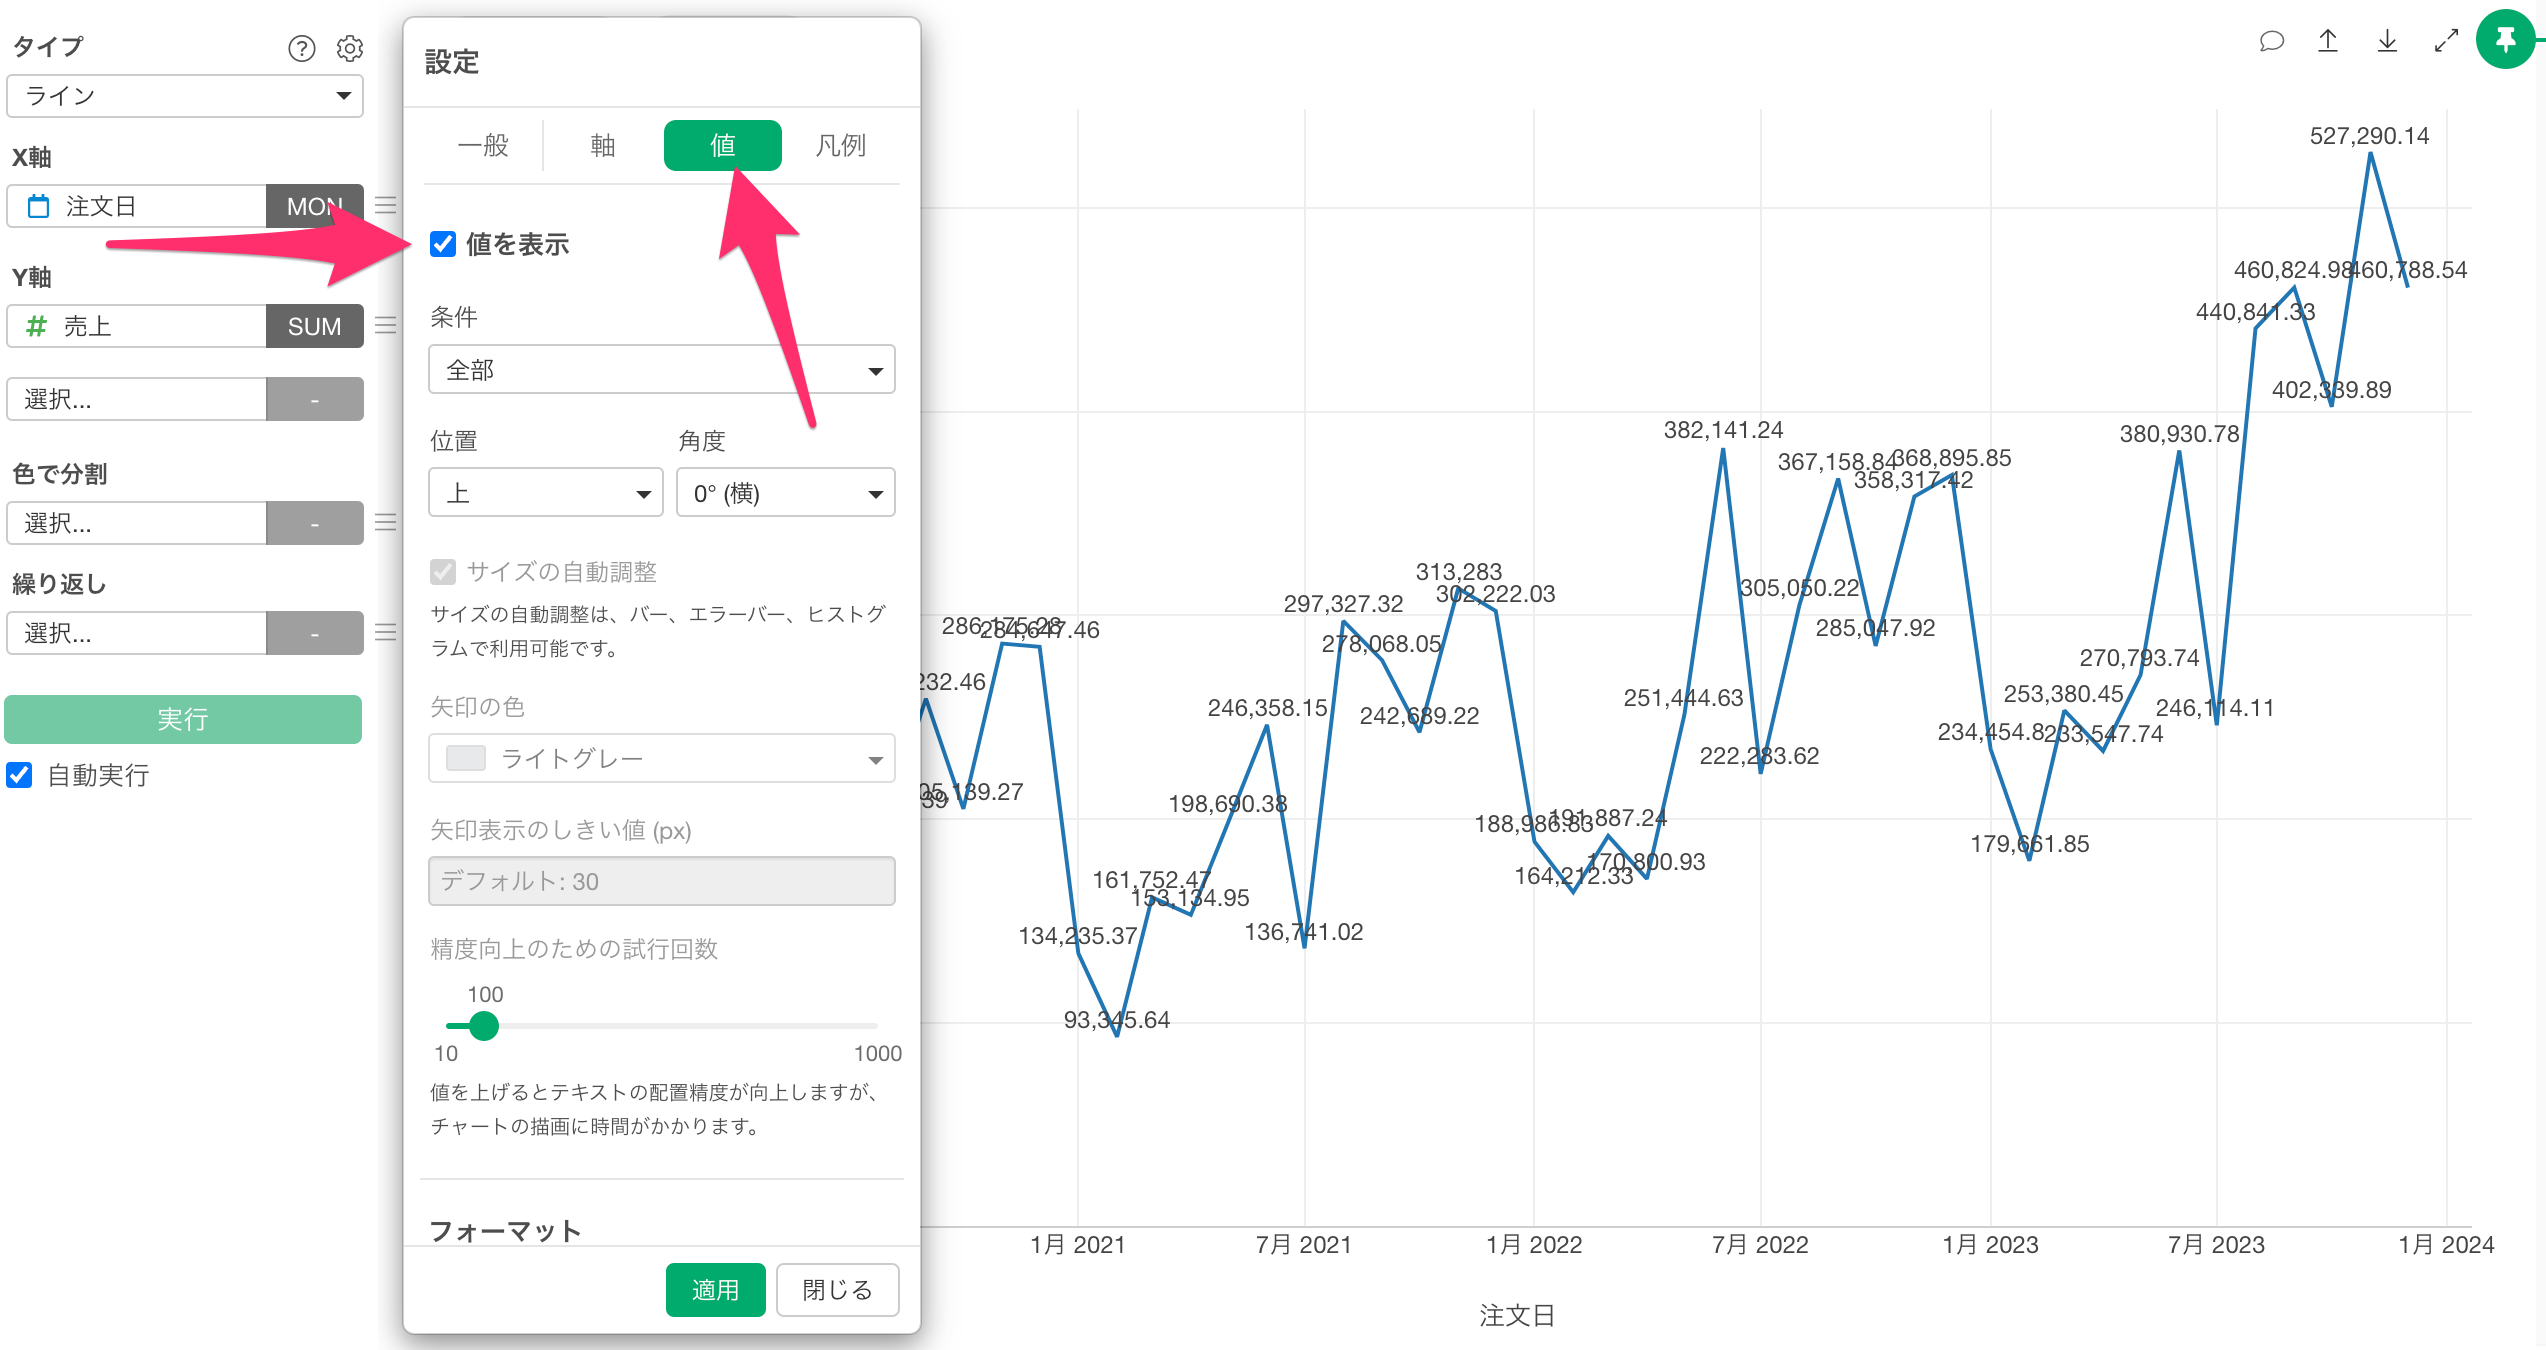Open the 角度 0° (横) dropdown
This screenshot has width=2546, height=1350.
785,493
